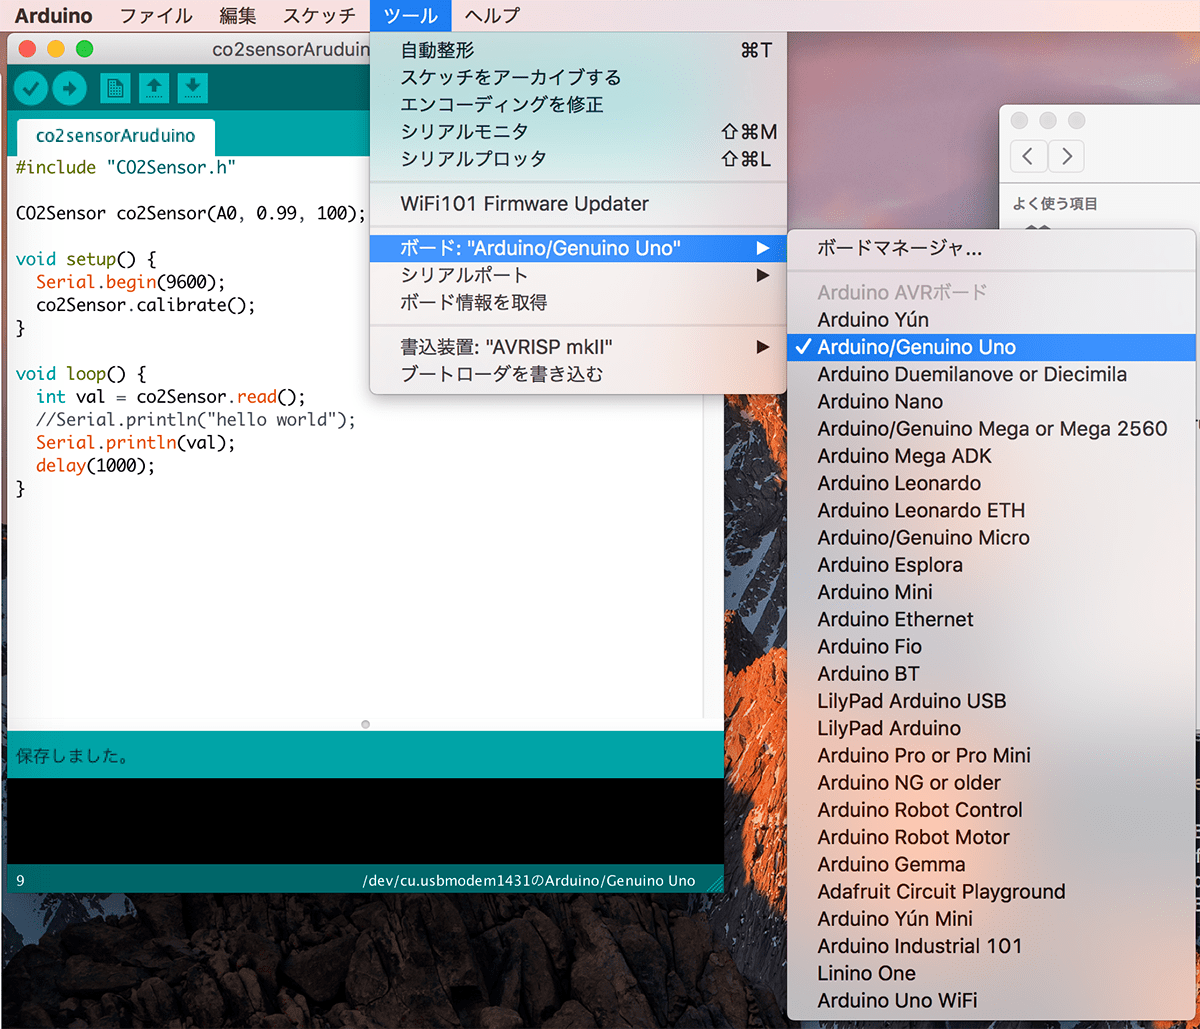Select Arduino Pro or Pro Mini board
1200x1029 pixels.
coord(992,755)
